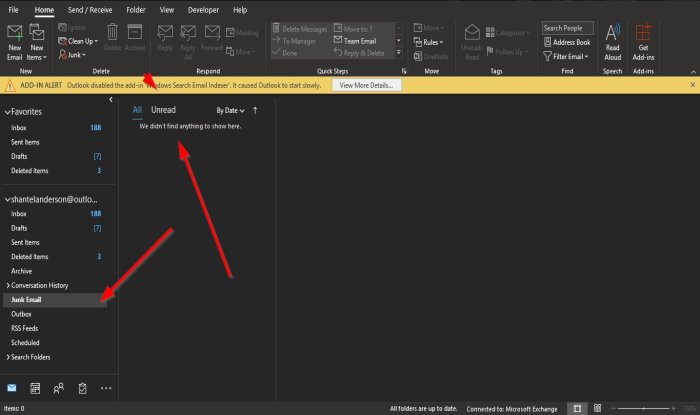Open the Categorize dropdown
The image size is (700, 415).
pos(508,33)
